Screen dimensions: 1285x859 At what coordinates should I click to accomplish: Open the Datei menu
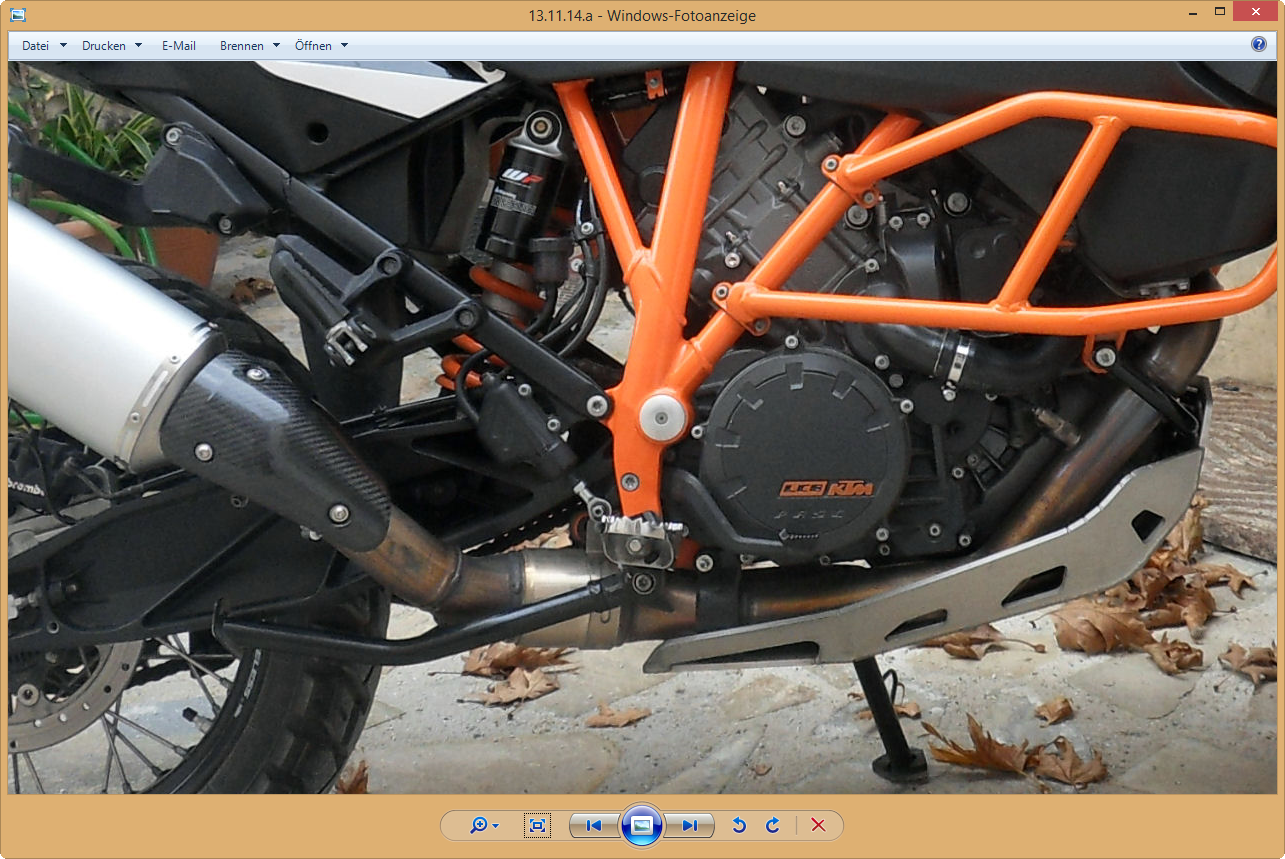(x=36, y=45)
